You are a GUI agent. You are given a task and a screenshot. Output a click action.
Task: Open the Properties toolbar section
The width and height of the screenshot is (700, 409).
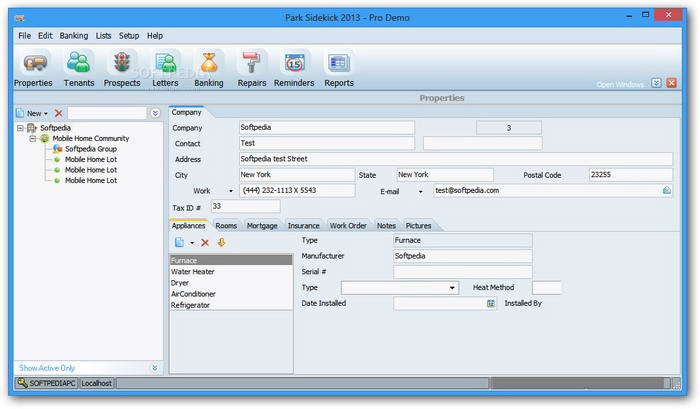click(33, 67)
